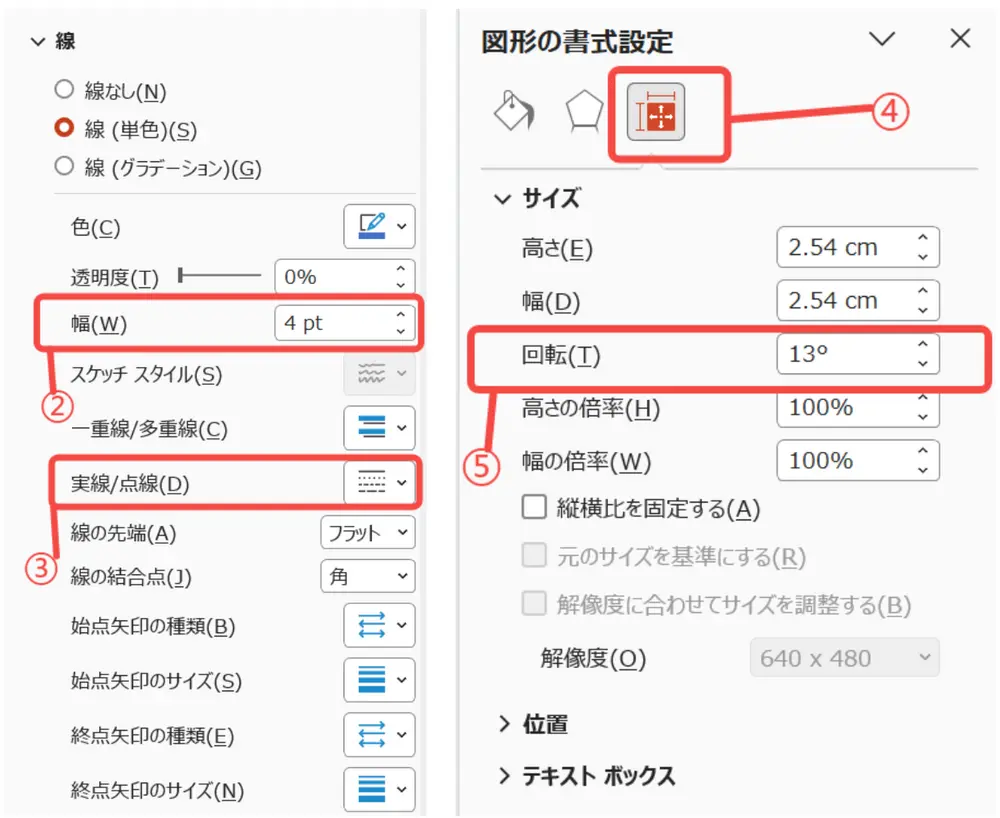
Task: Enable 縦横比を固定する checkbox
Action: point(534,508)
